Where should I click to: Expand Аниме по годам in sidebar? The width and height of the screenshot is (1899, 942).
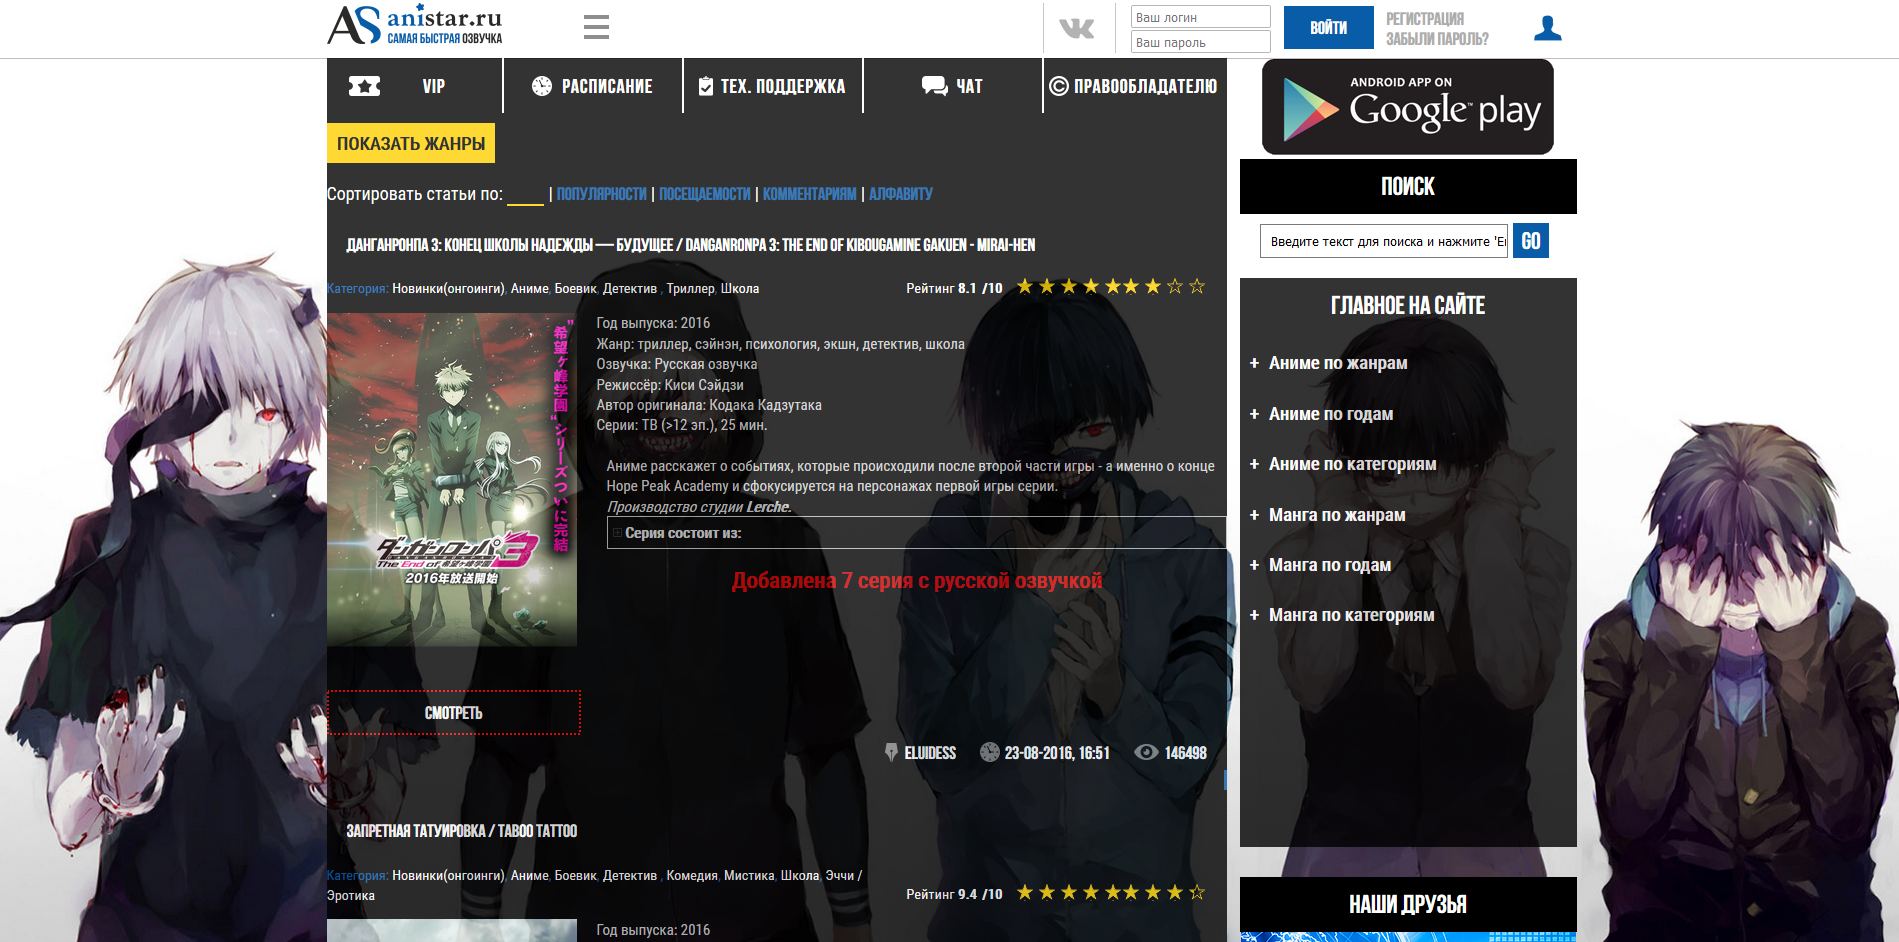1330,414
